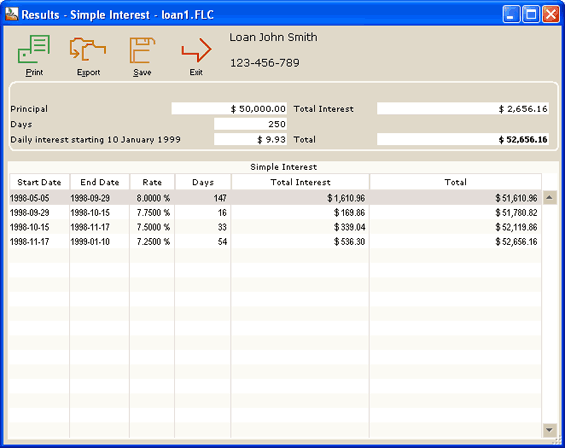Click the Days column header
The image size is (565, 448).
point(203,182)
